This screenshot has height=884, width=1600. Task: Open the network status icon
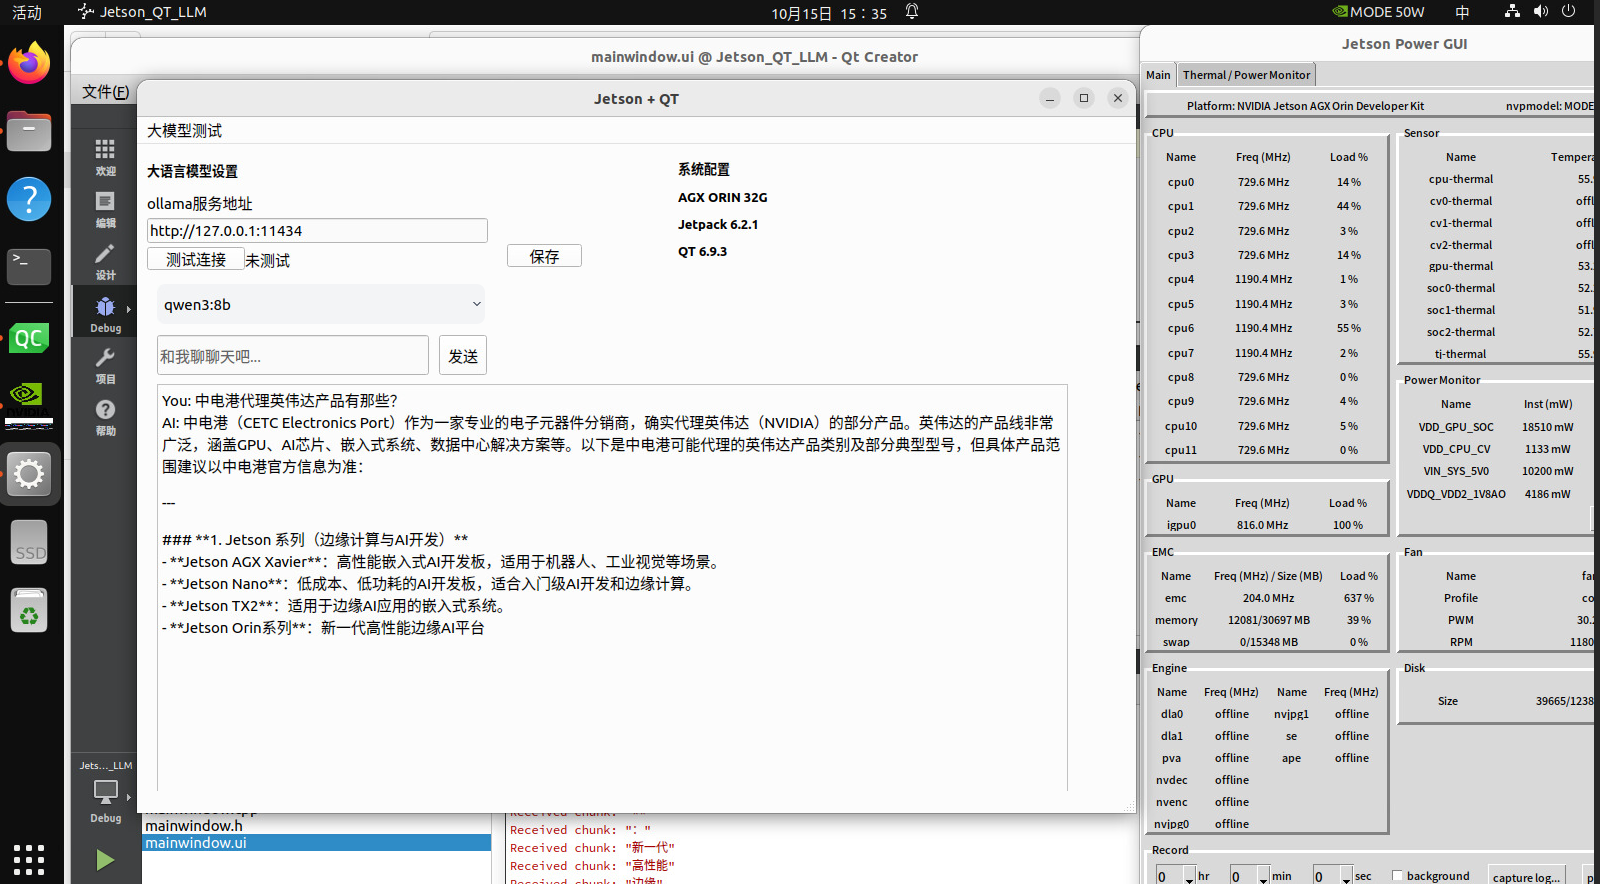[1512, 12]
